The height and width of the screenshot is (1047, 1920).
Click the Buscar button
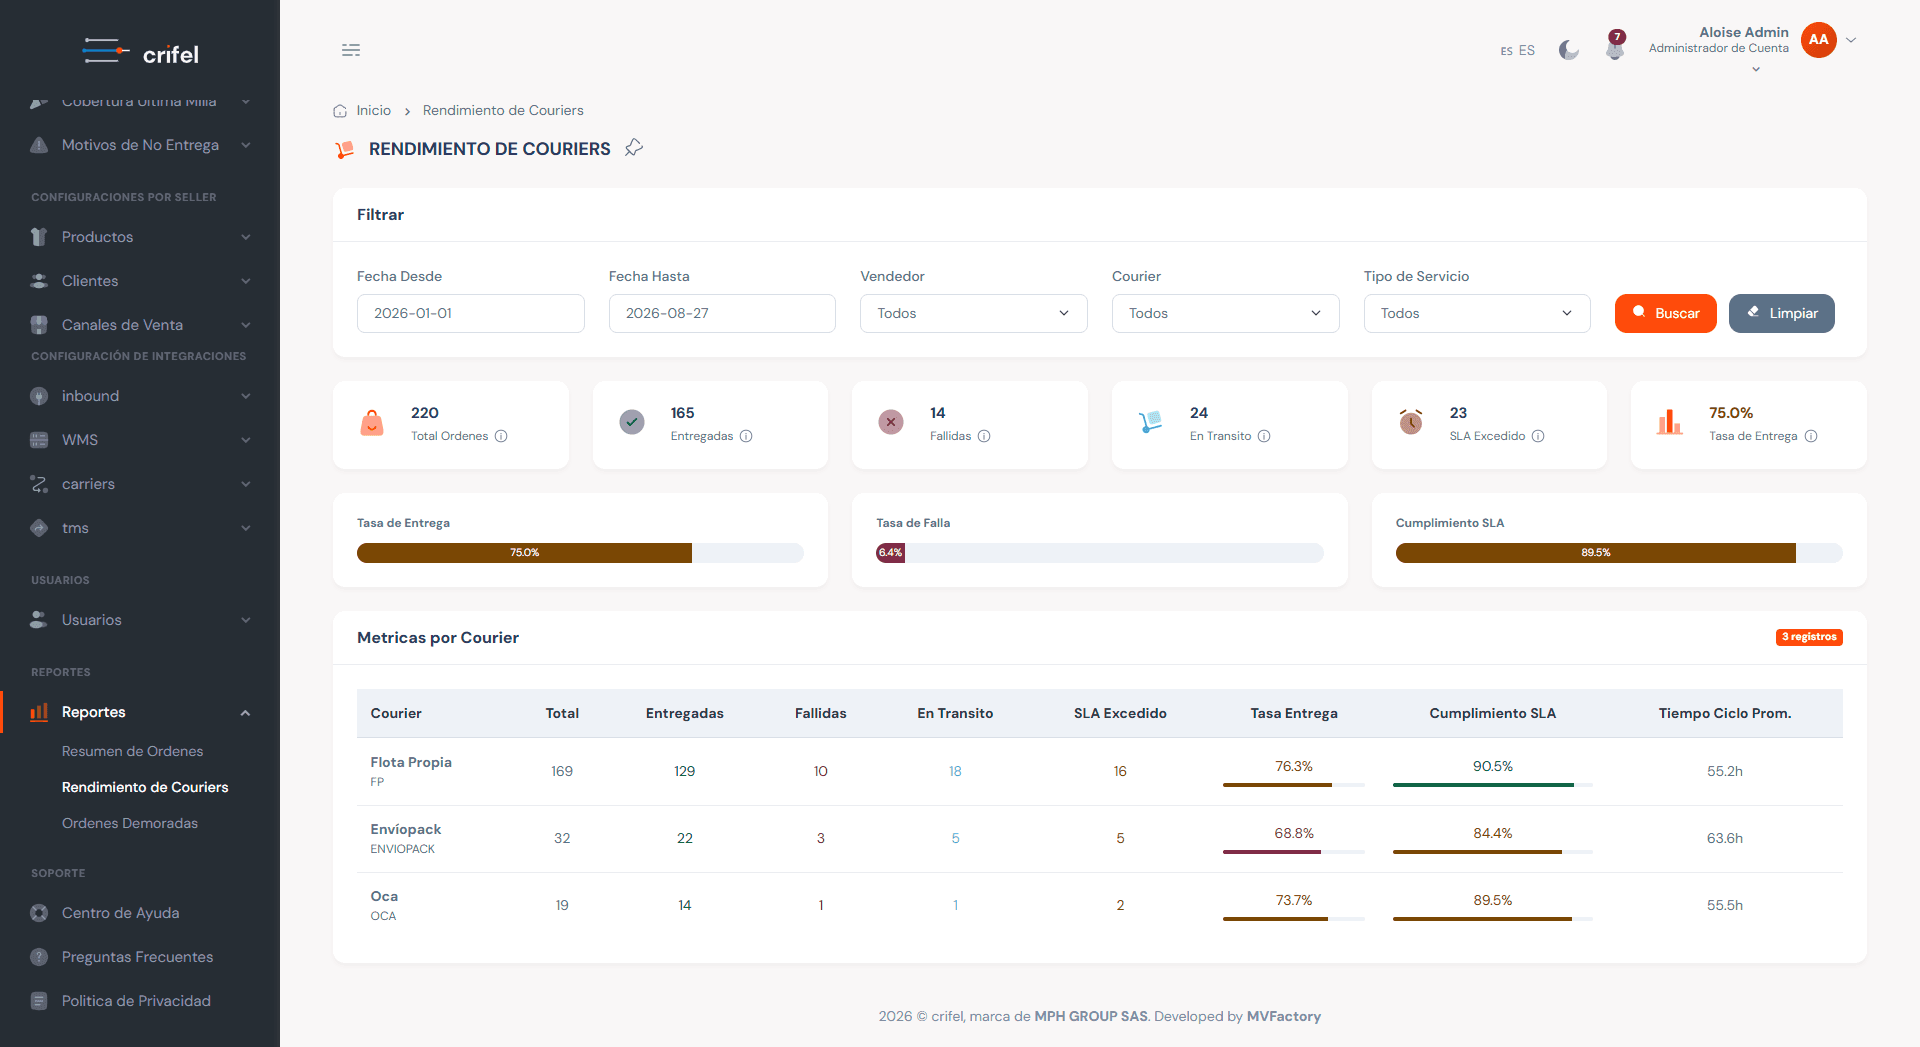1665,313
